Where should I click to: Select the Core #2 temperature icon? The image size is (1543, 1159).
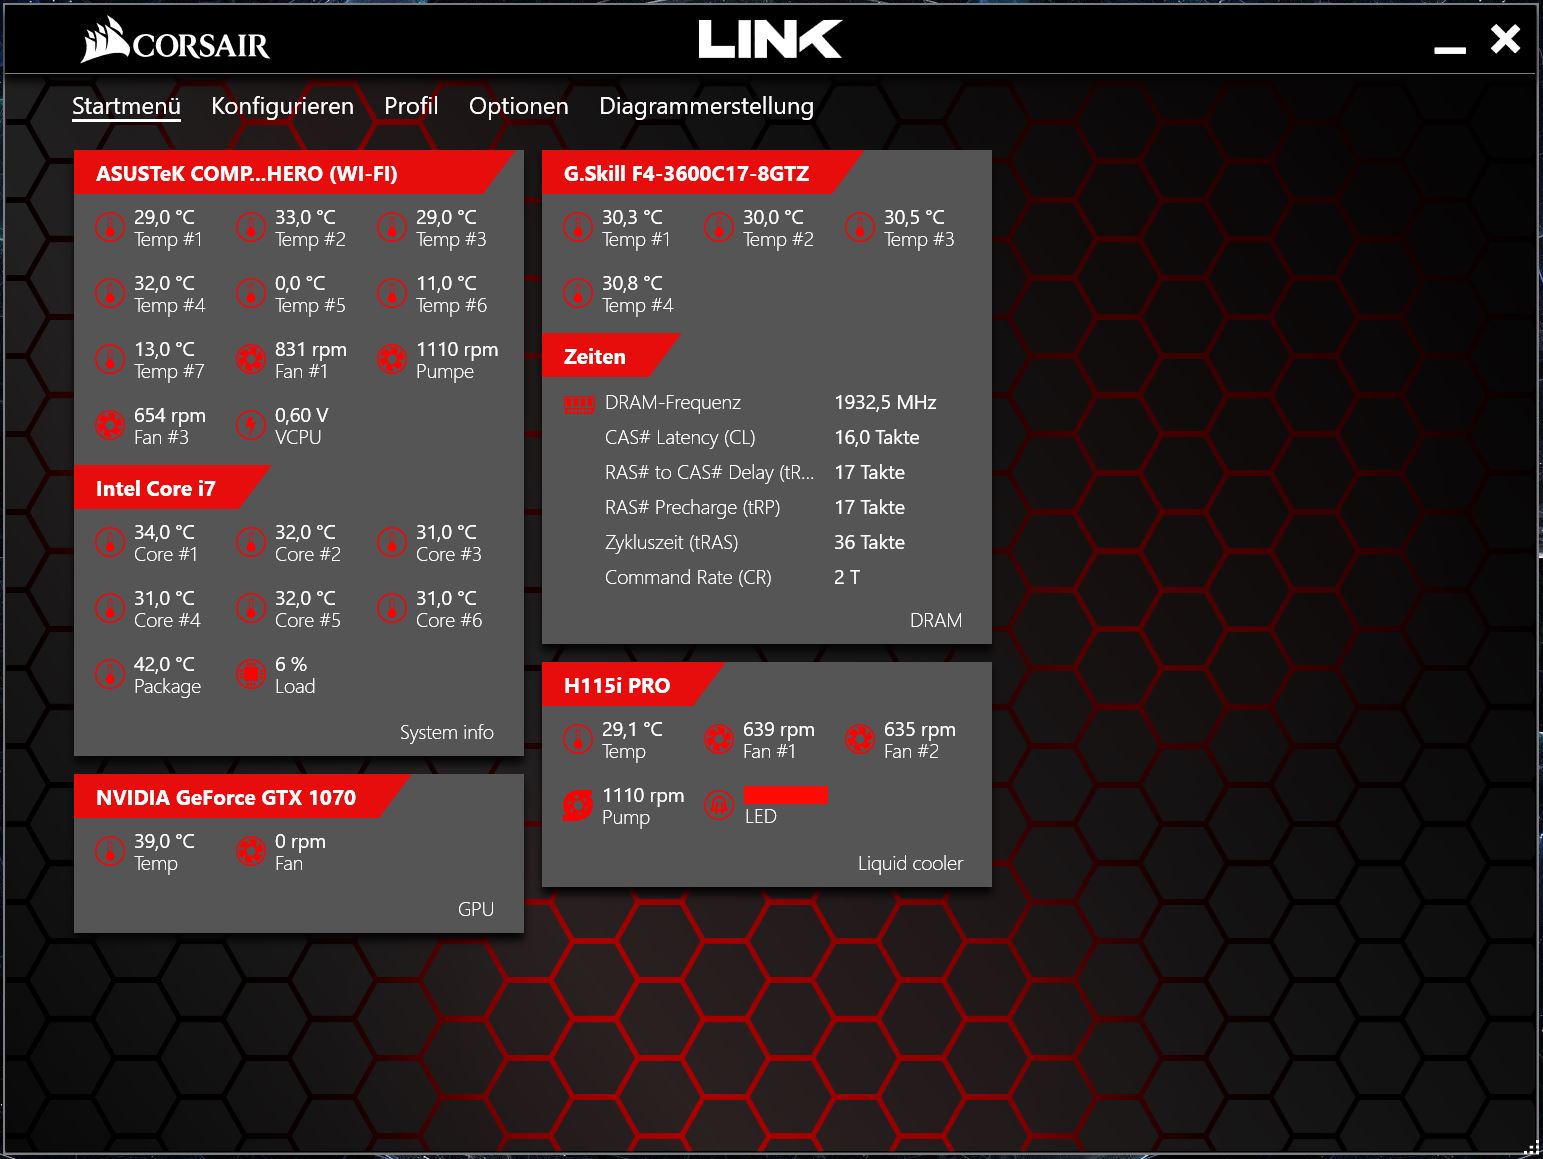pyautogui.click(x=250, y=542)
